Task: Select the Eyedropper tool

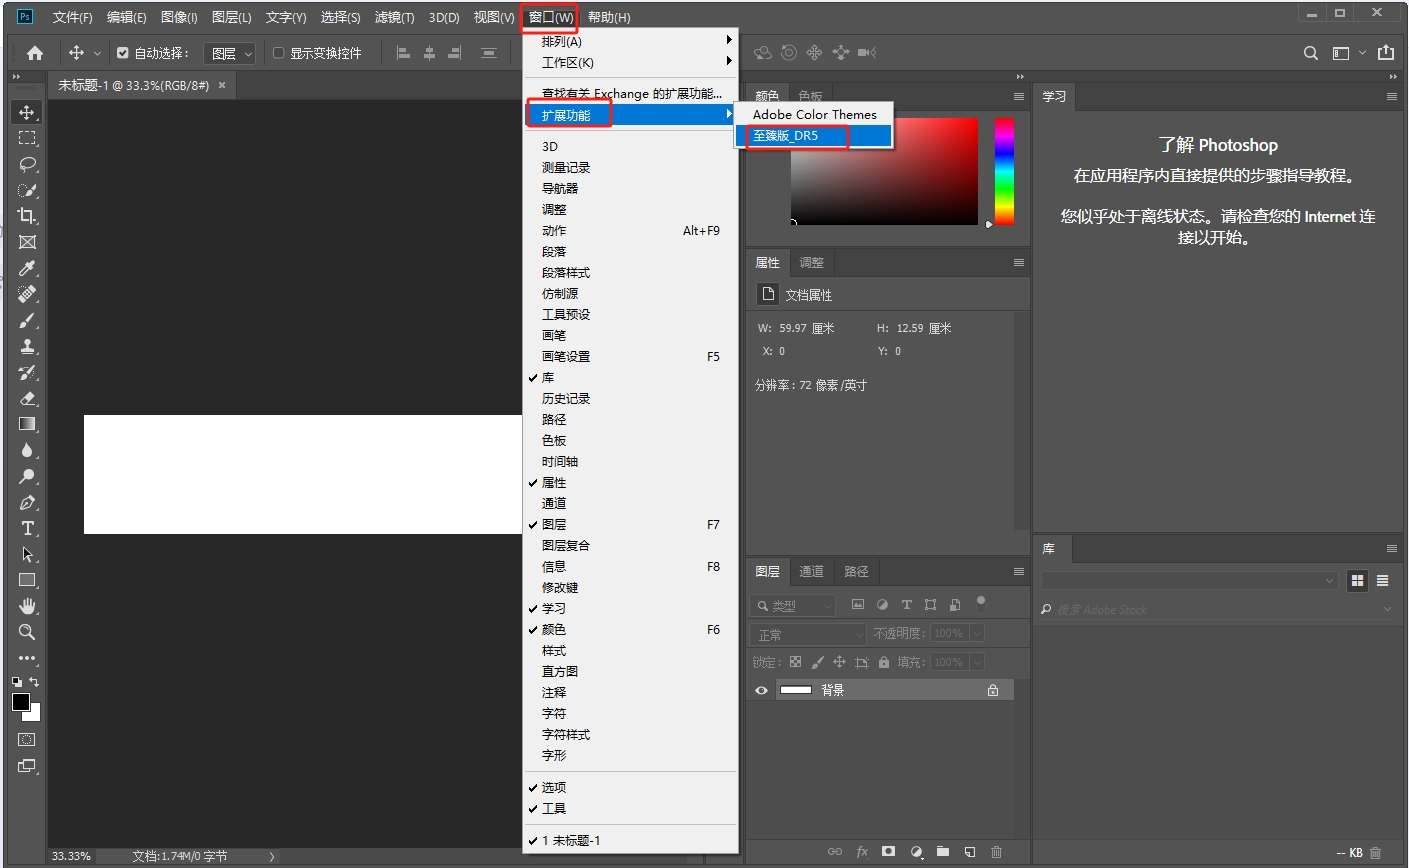Action: pos(27,268)
